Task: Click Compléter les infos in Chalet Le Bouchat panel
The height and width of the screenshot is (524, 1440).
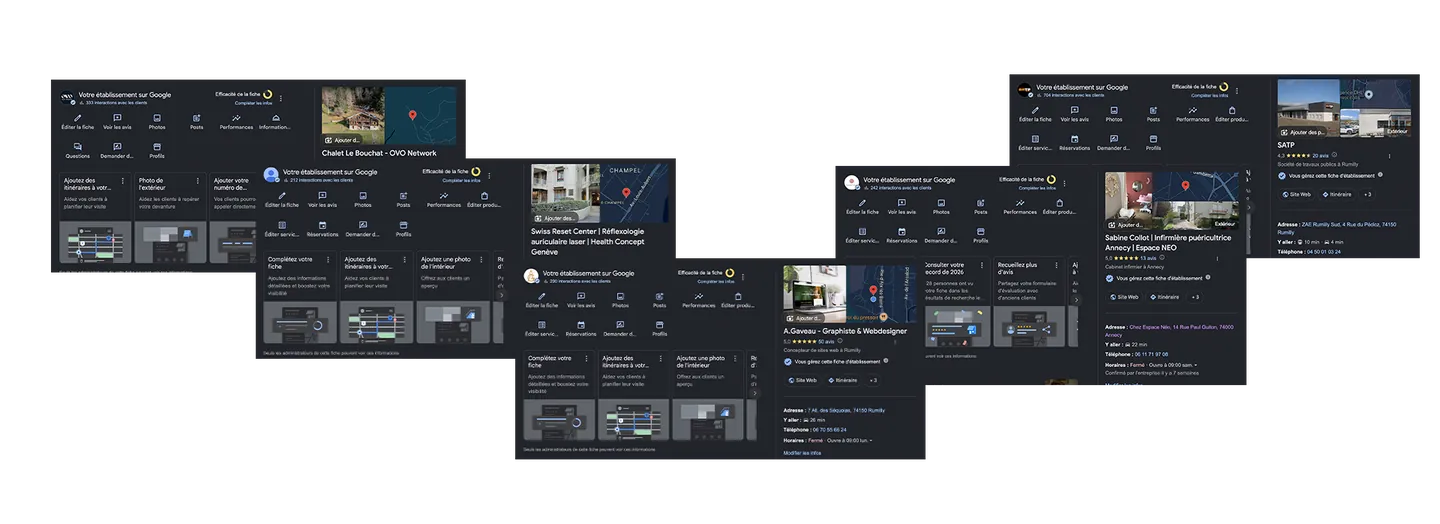Action: point(253,103)
